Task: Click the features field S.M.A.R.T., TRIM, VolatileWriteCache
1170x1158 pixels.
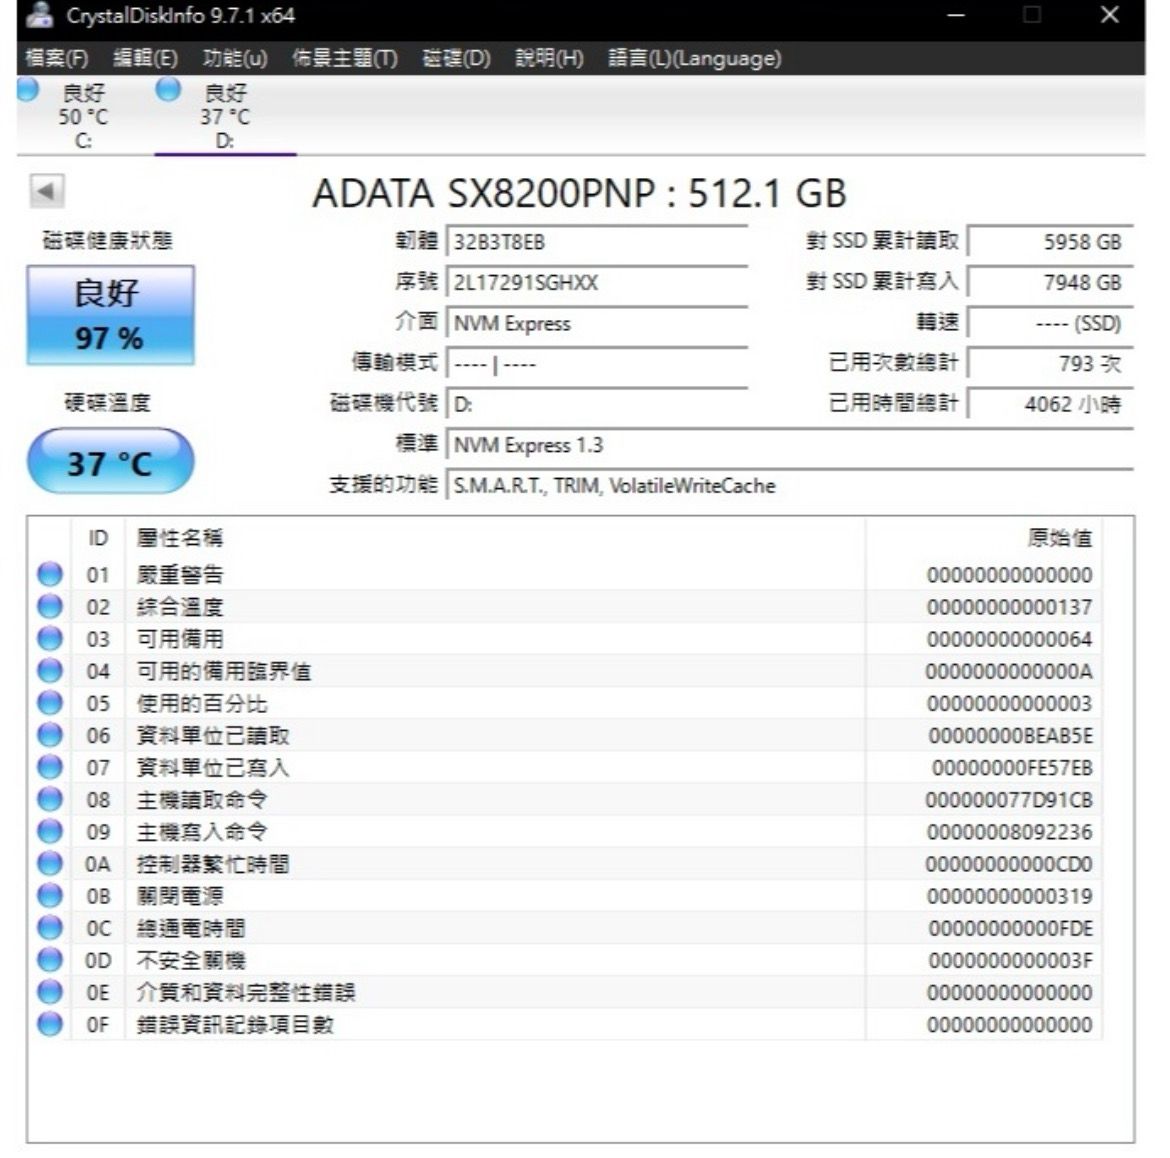Action: 789,486
